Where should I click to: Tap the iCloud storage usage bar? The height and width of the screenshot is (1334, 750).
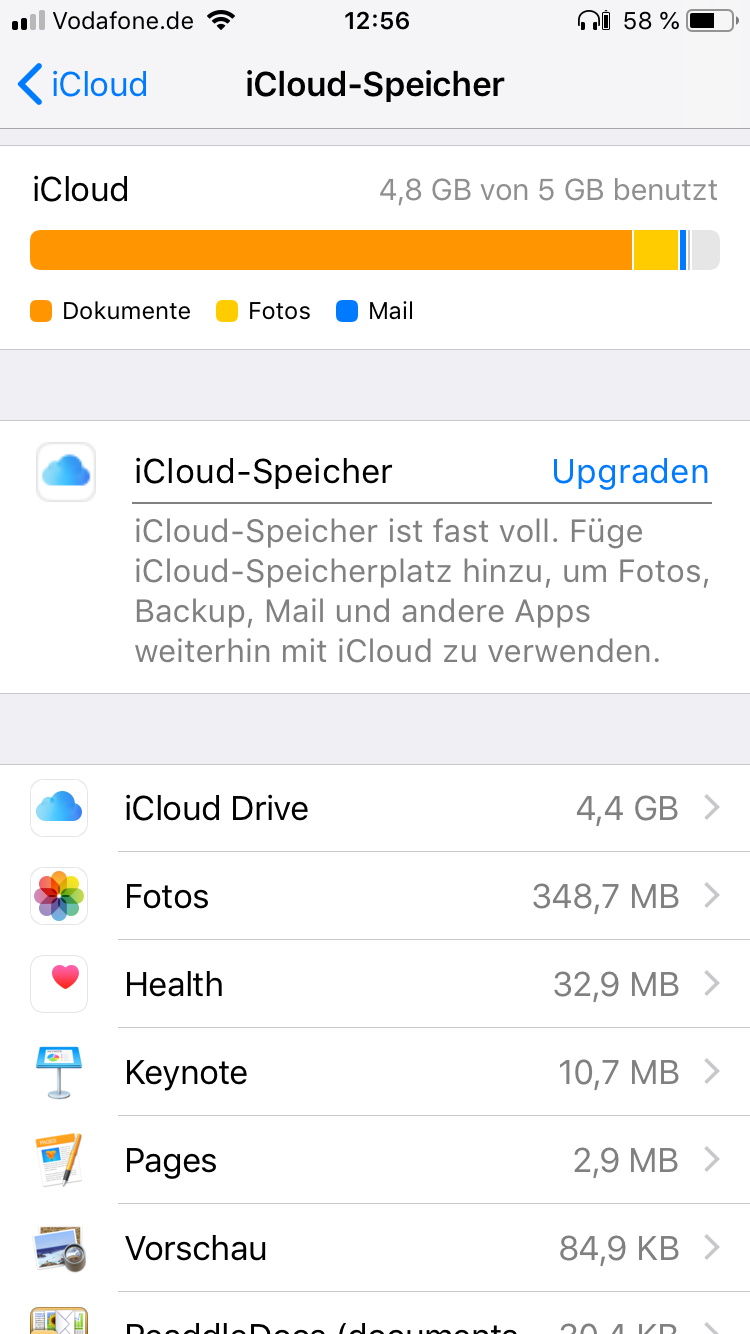[x=375, y=250]
